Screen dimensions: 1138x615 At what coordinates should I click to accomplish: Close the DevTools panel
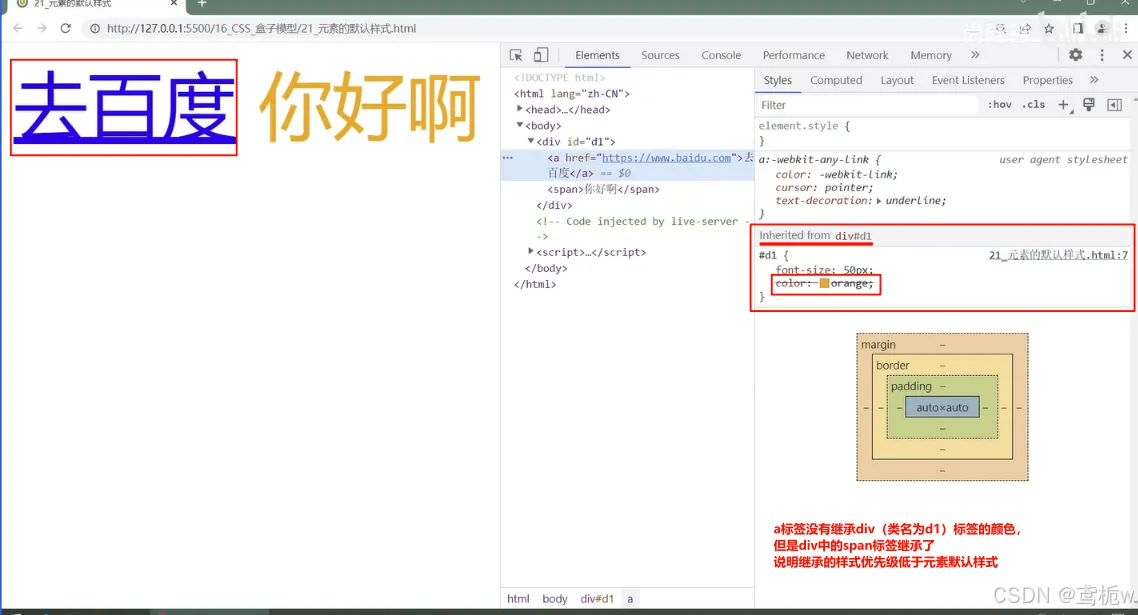(x=1127, y=55)
